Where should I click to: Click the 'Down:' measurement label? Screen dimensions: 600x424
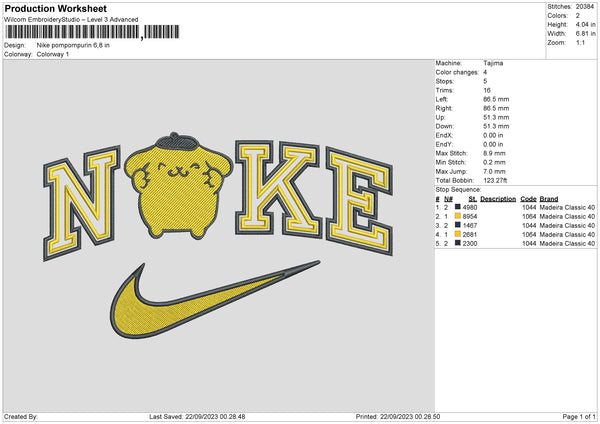pos(444,126)
